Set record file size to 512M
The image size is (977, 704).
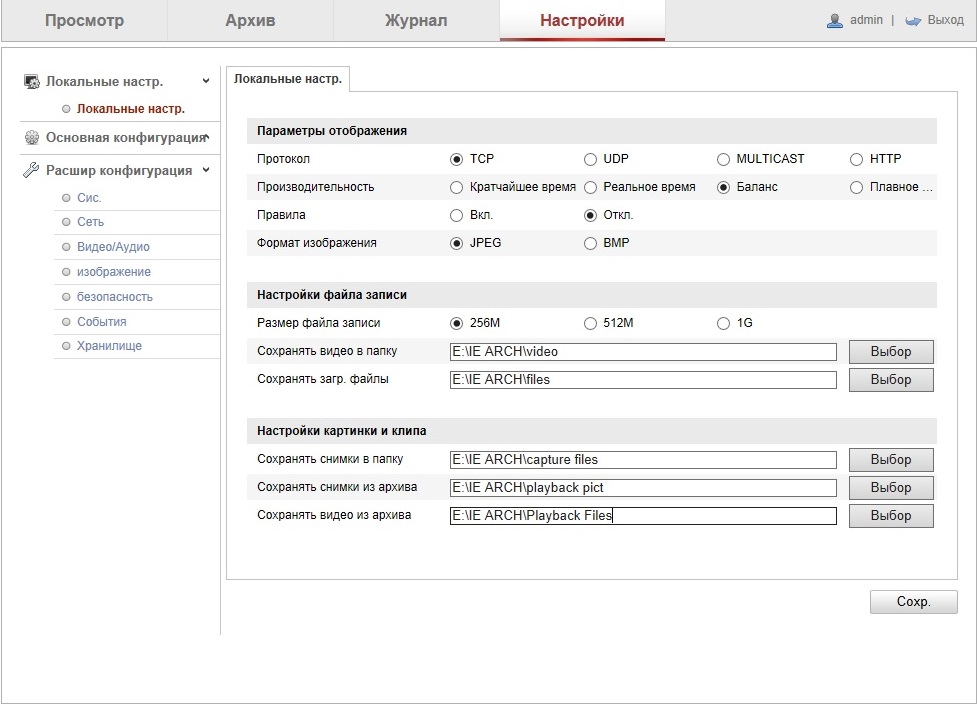point(590,323)
